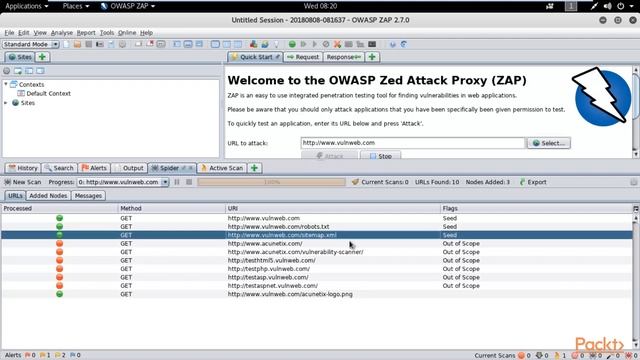
Task: Switch to the Request tab
Action: (302, 57)
